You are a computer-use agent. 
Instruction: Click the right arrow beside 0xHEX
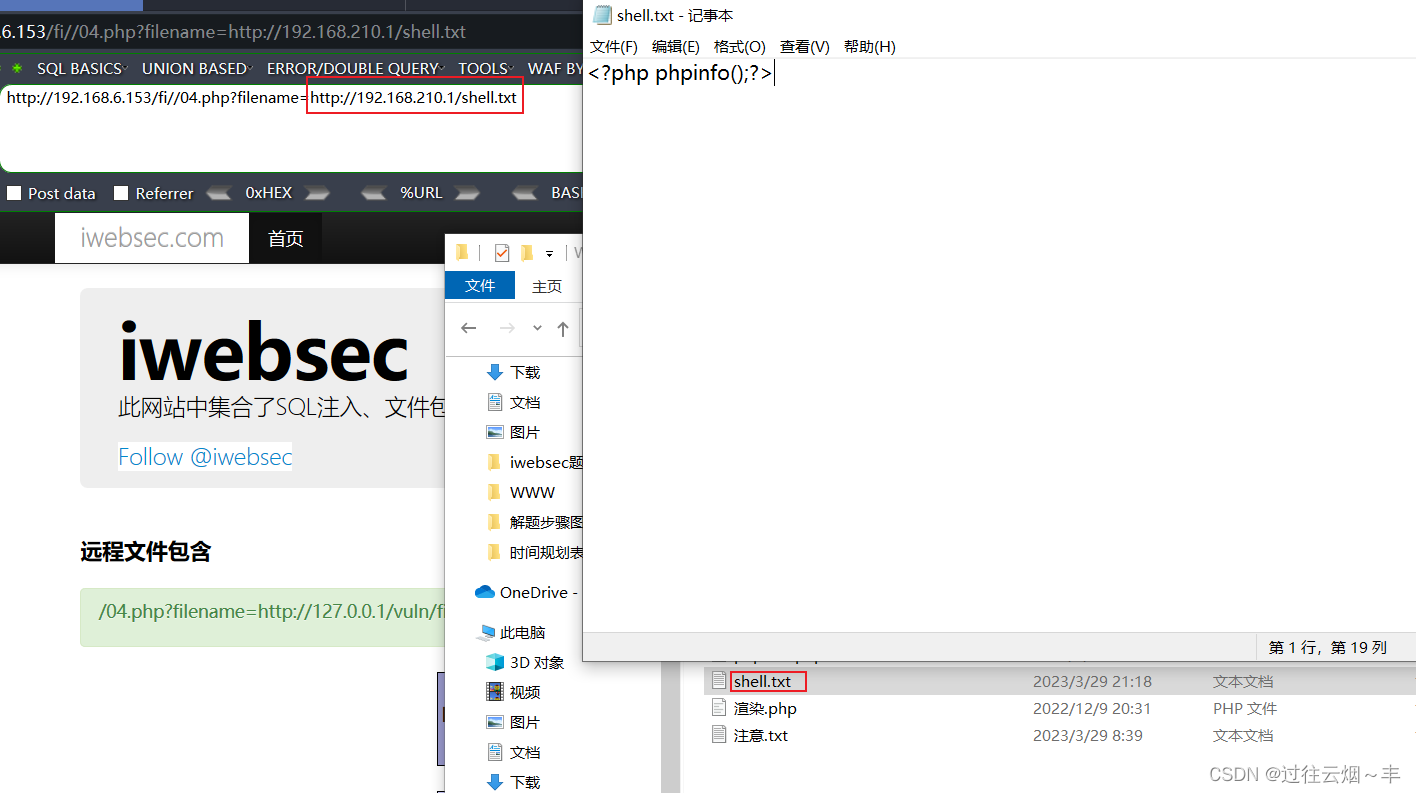point(317,194)
